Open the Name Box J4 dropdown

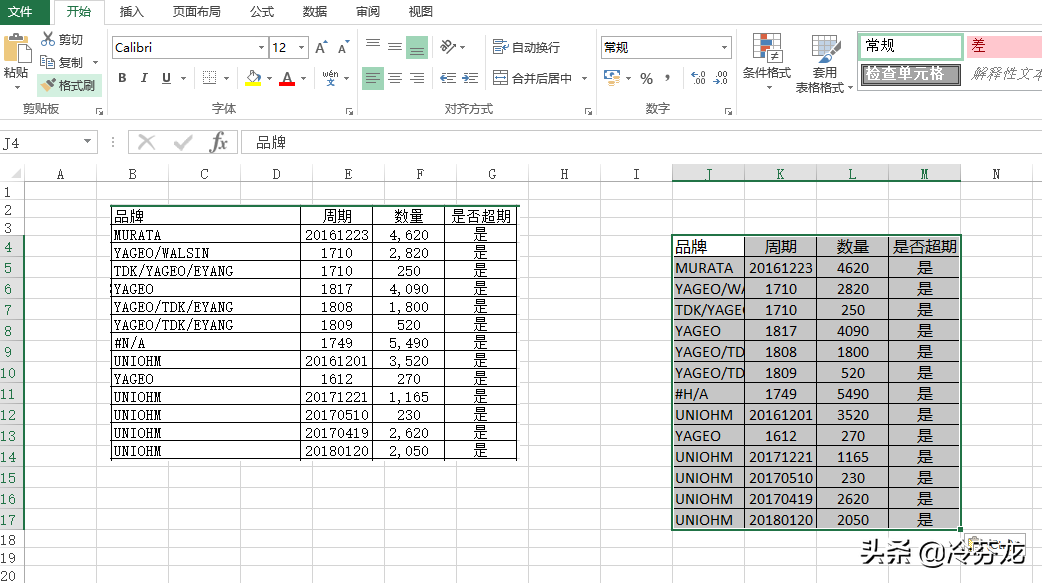tap(87, 142)
